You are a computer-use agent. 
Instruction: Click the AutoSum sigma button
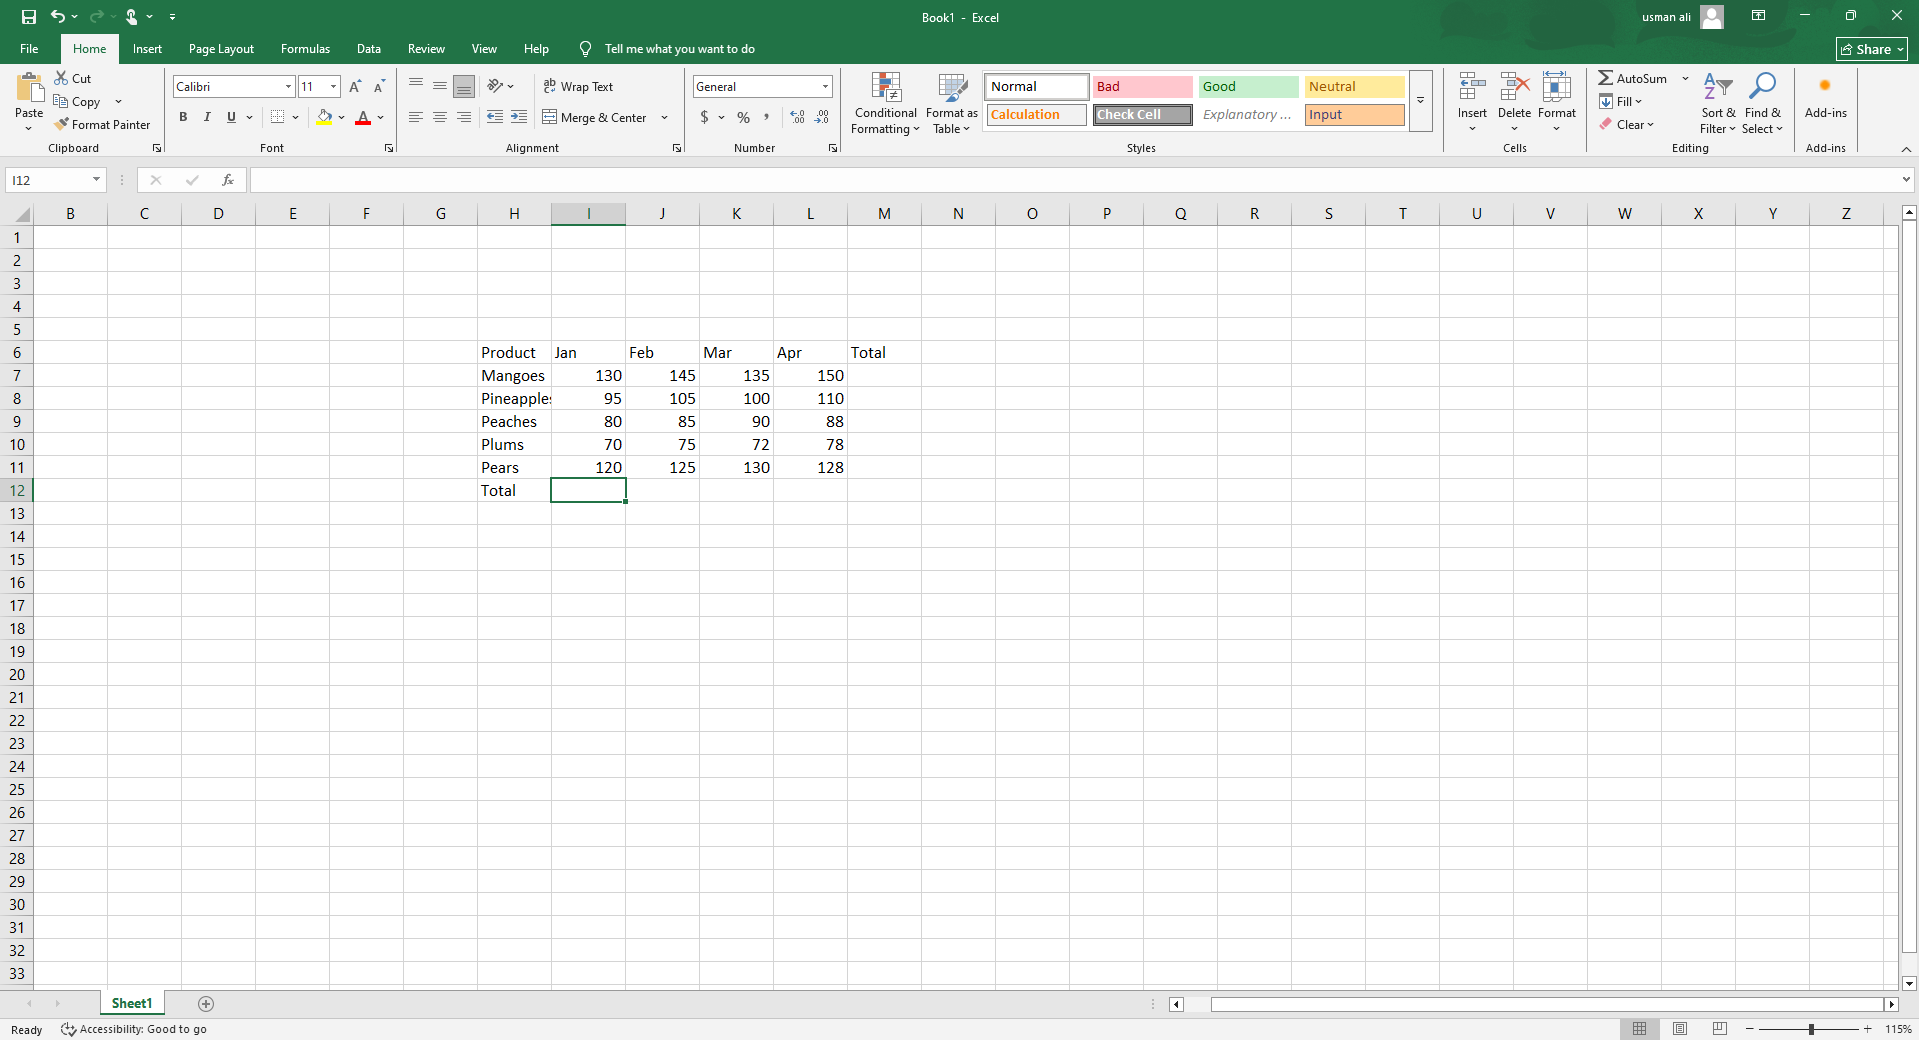[1633, 78]
